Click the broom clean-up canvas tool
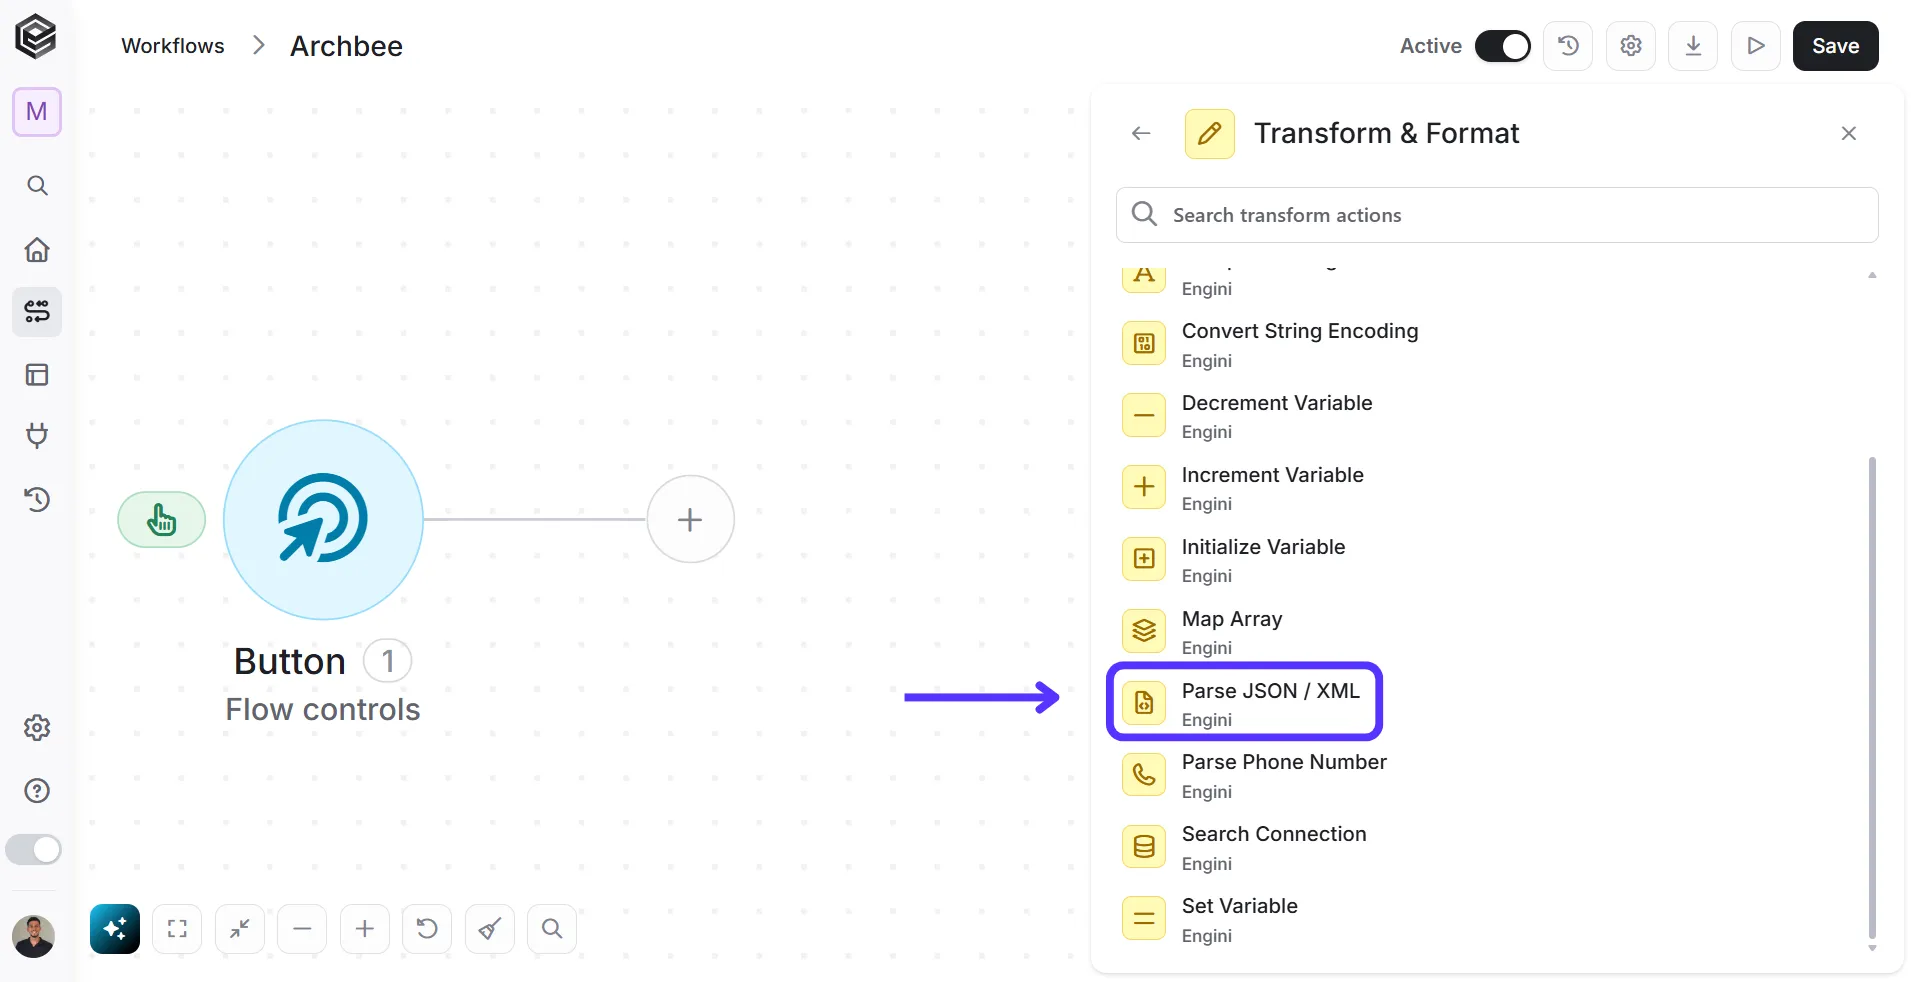 [x=490, y=929]
